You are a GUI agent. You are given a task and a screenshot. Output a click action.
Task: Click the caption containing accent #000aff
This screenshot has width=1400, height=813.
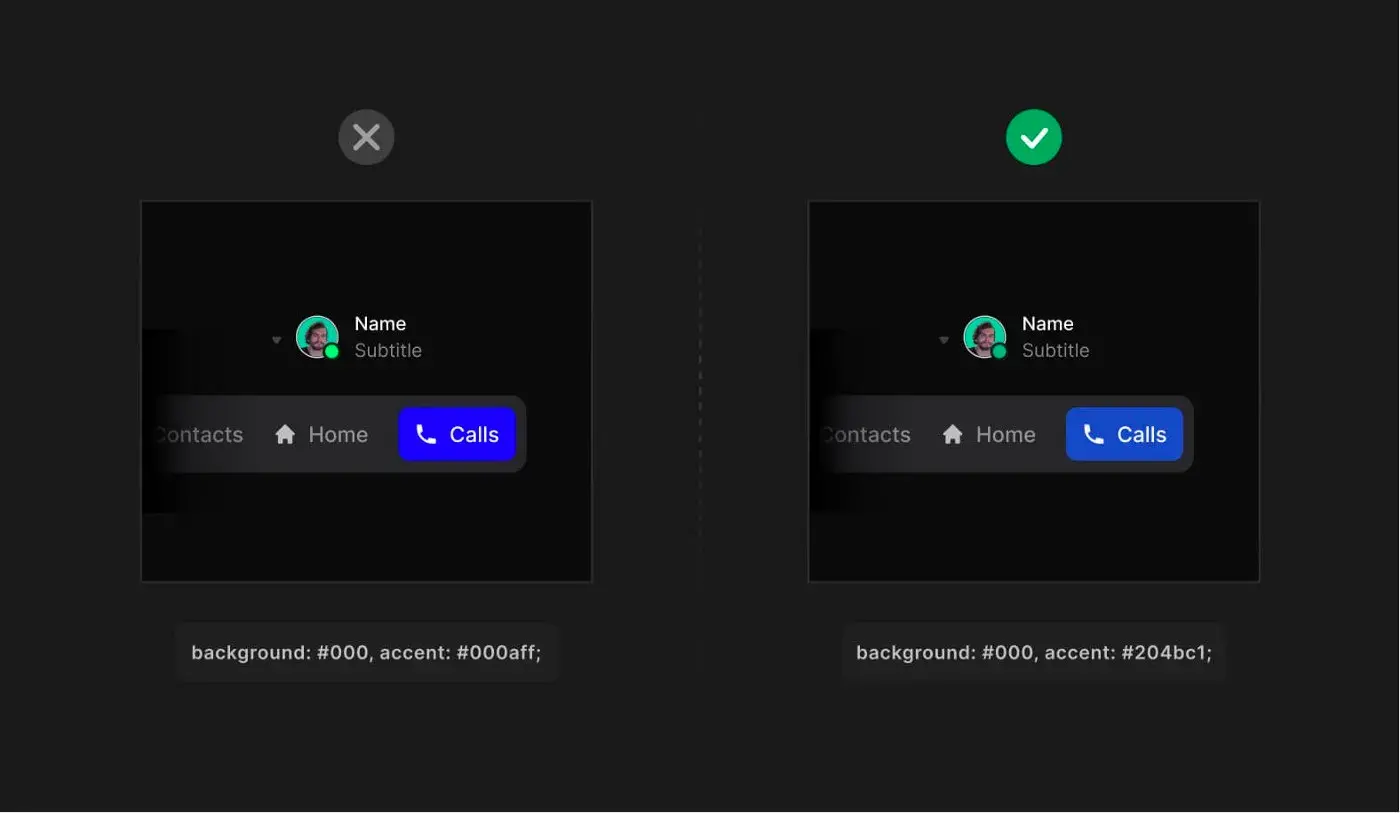366,653
